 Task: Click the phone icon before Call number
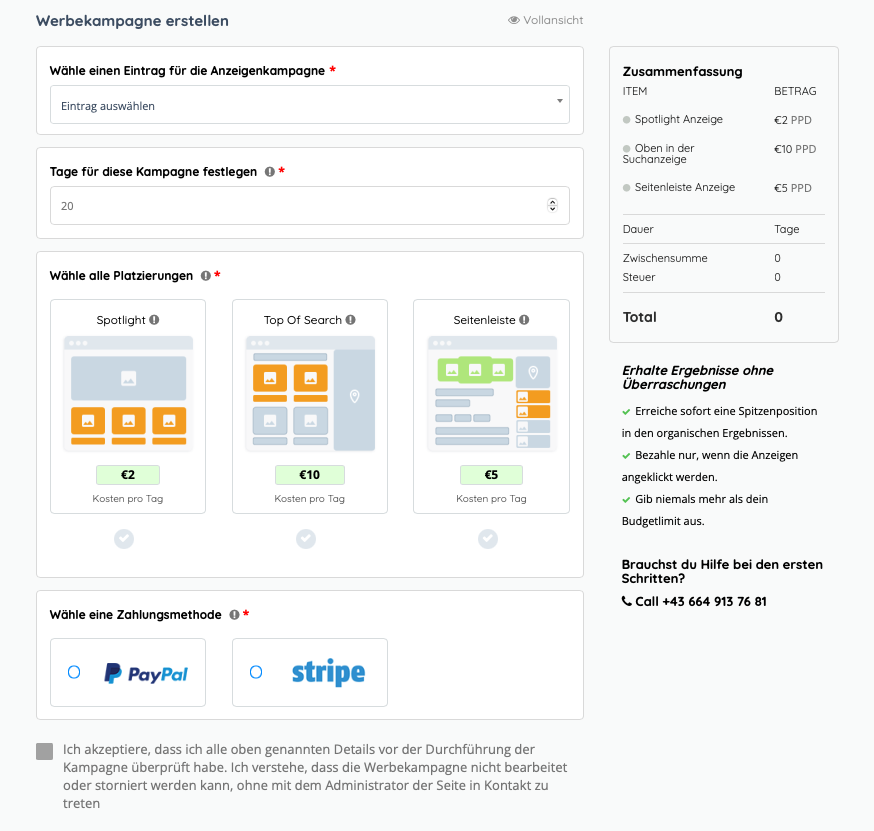pos(627,602)
